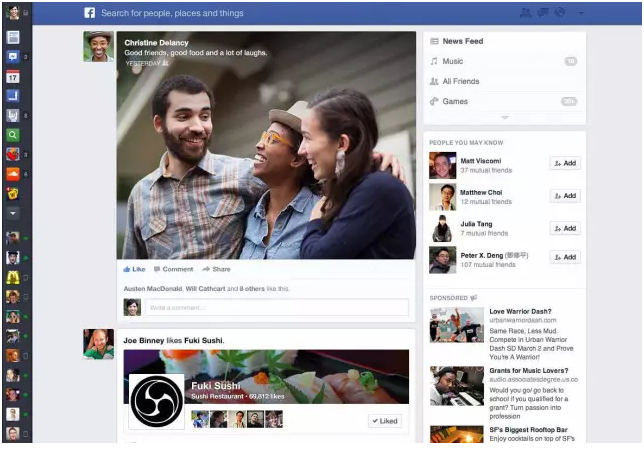Open Joe Binney's avatar beside the post
This screenshot has width=644, height=463.
click(x=99, y=344)
